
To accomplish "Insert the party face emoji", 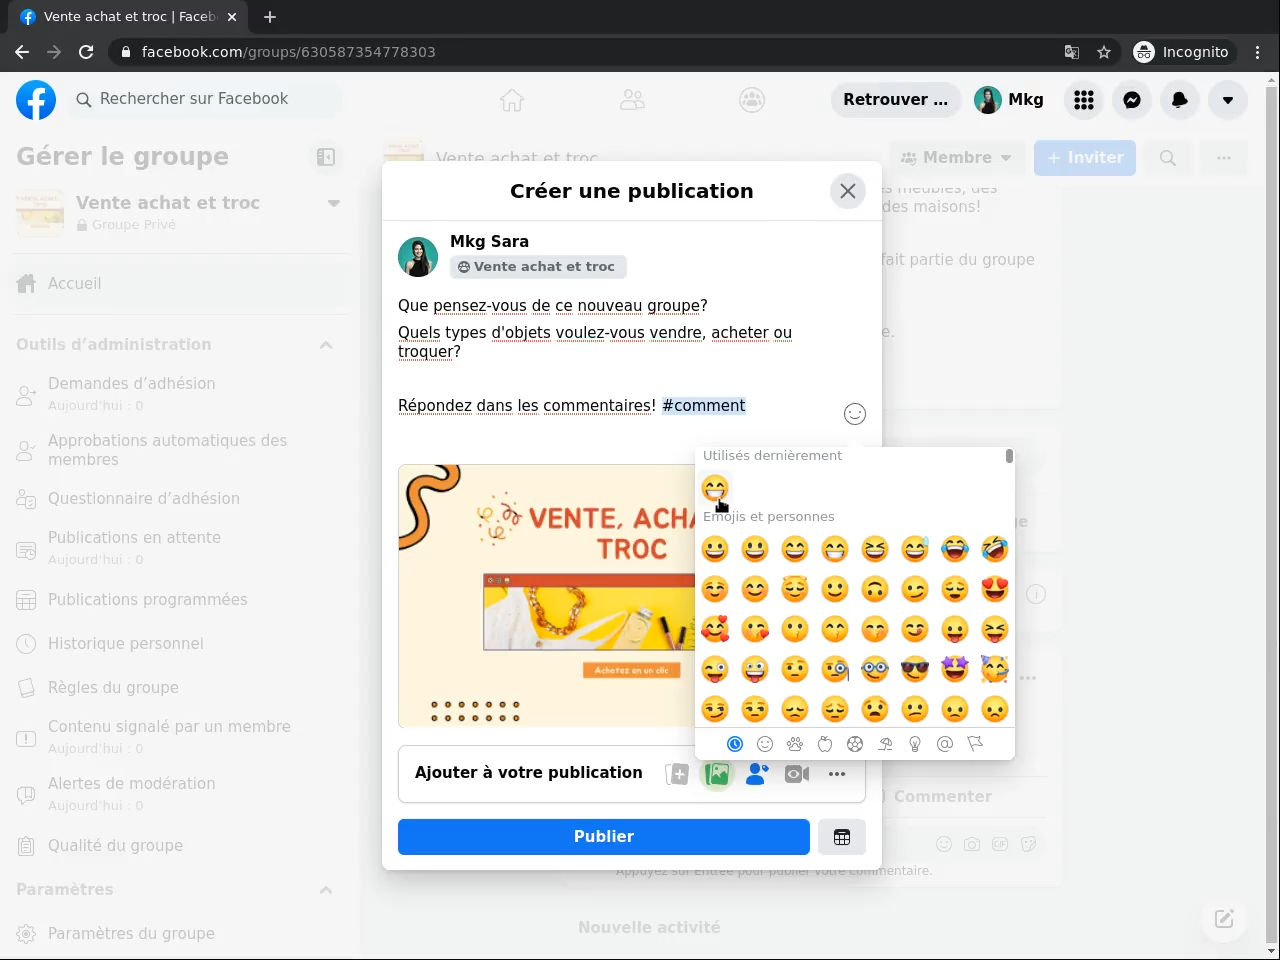I will [x=995, y=669].
